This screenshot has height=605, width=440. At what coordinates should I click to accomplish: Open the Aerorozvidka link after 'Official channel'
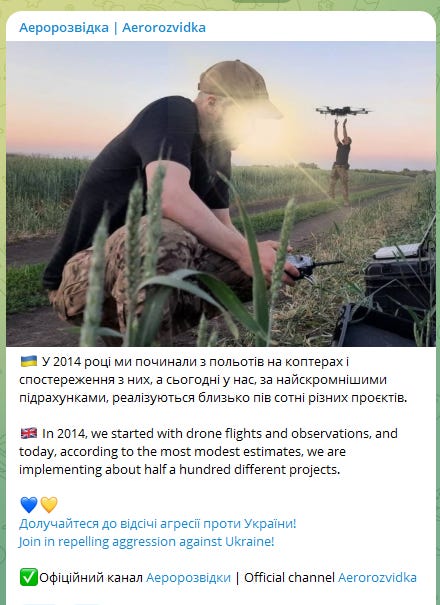[377, 578]
